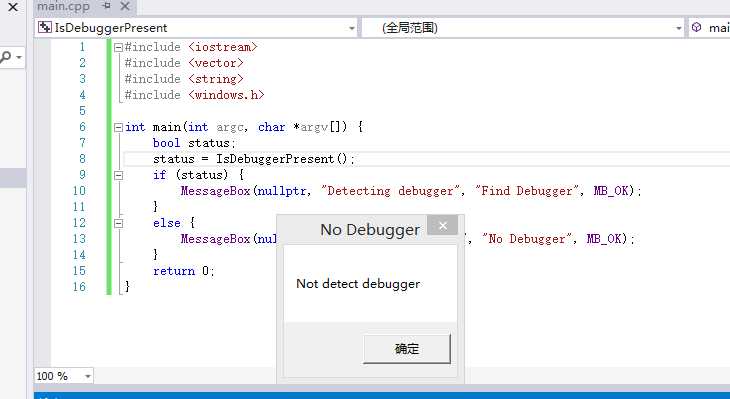Click the IsDebuggerPresent() call on line 8

(282, 159)
